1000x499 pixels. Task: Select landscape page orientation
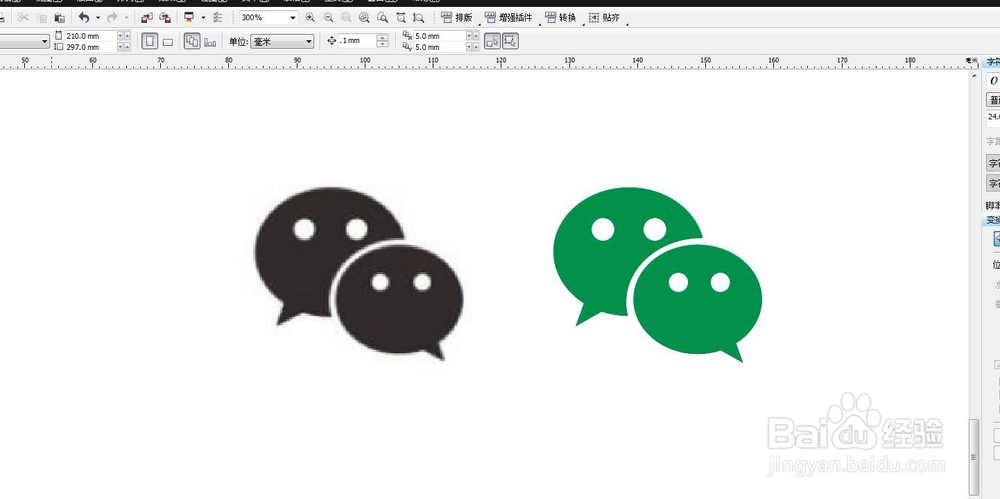168,42
